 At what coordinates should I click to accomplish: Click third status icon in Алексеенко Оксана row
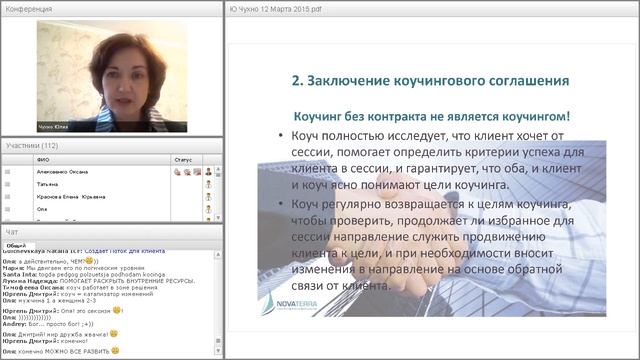coord(197,172)
